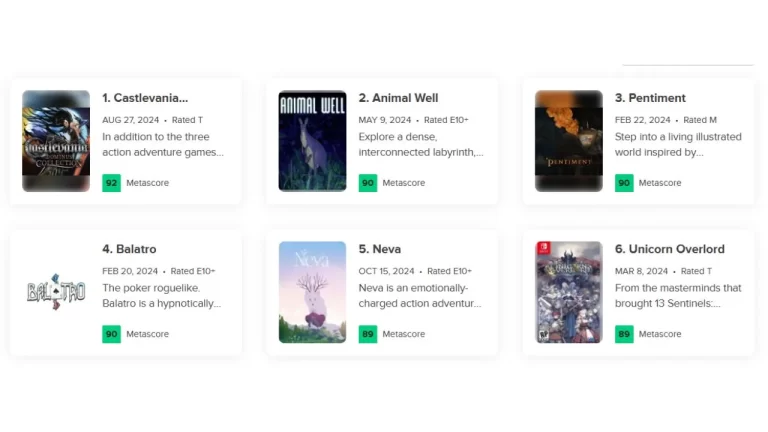Open Castlevania cover art thumbnail
The width and height of the screenshot is (768, 432).
click(x=56, y=141)
